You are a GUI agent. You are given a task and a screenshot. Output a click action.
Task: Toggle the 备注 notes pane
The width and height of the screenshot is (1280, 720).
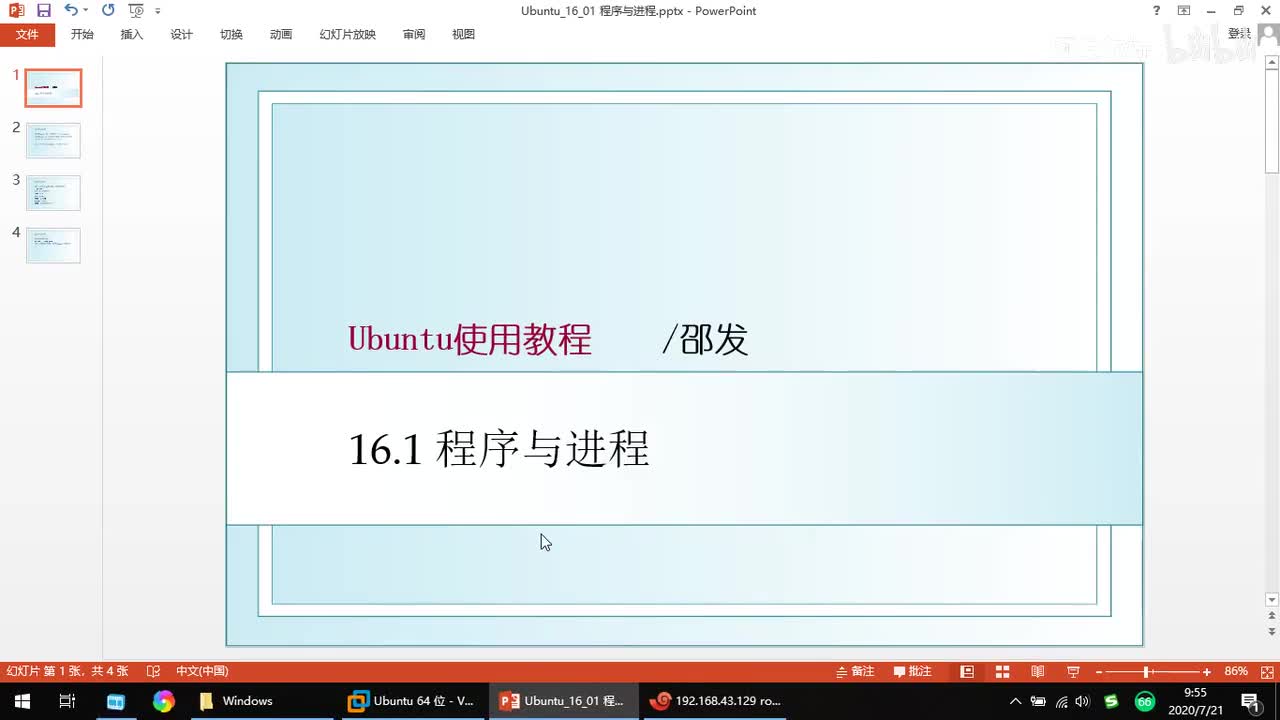855,671
